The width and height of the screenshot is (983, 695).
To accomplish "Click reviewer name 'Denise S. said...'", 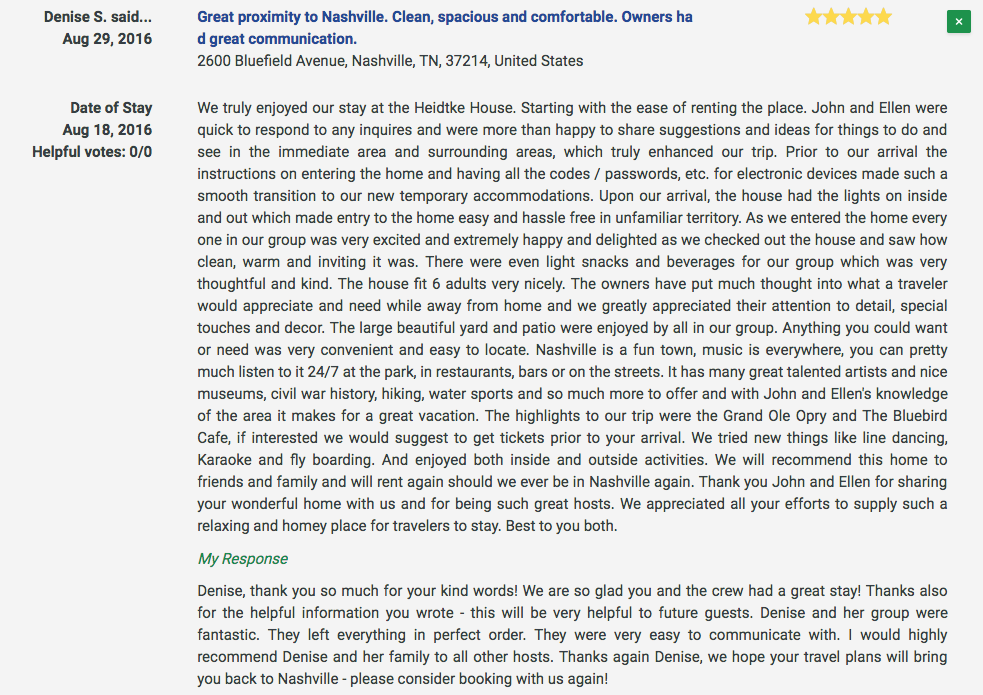I will (x=98, y=17).
